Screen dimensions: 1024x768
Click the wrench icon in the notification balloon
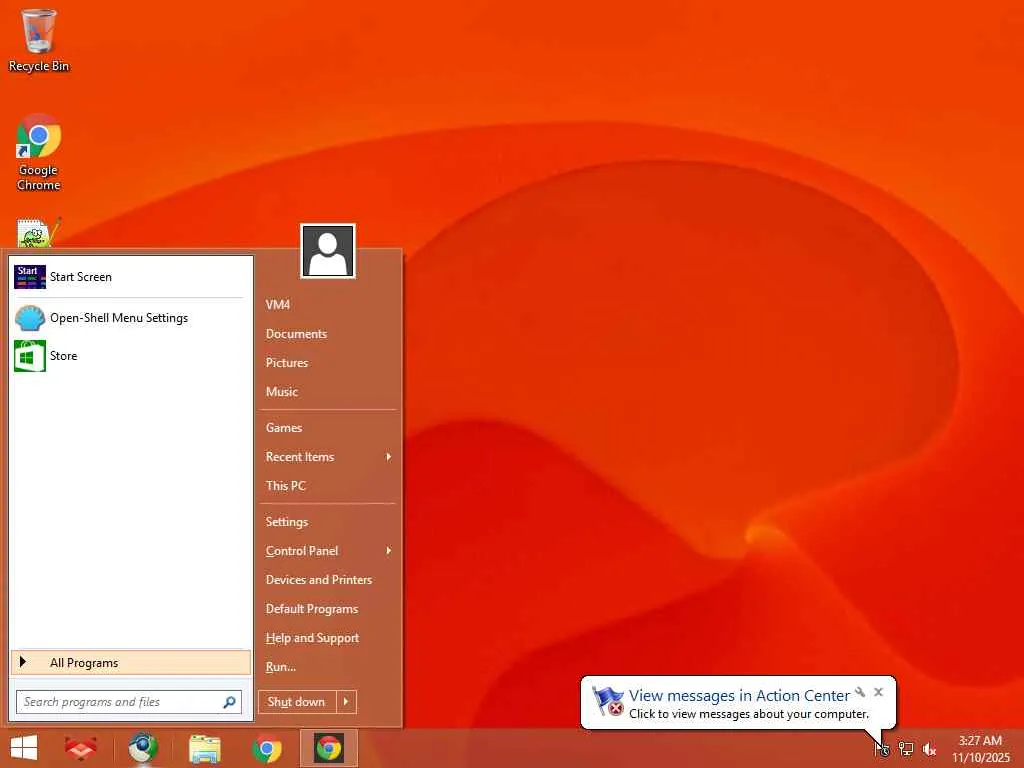click(x=860, y=692)
